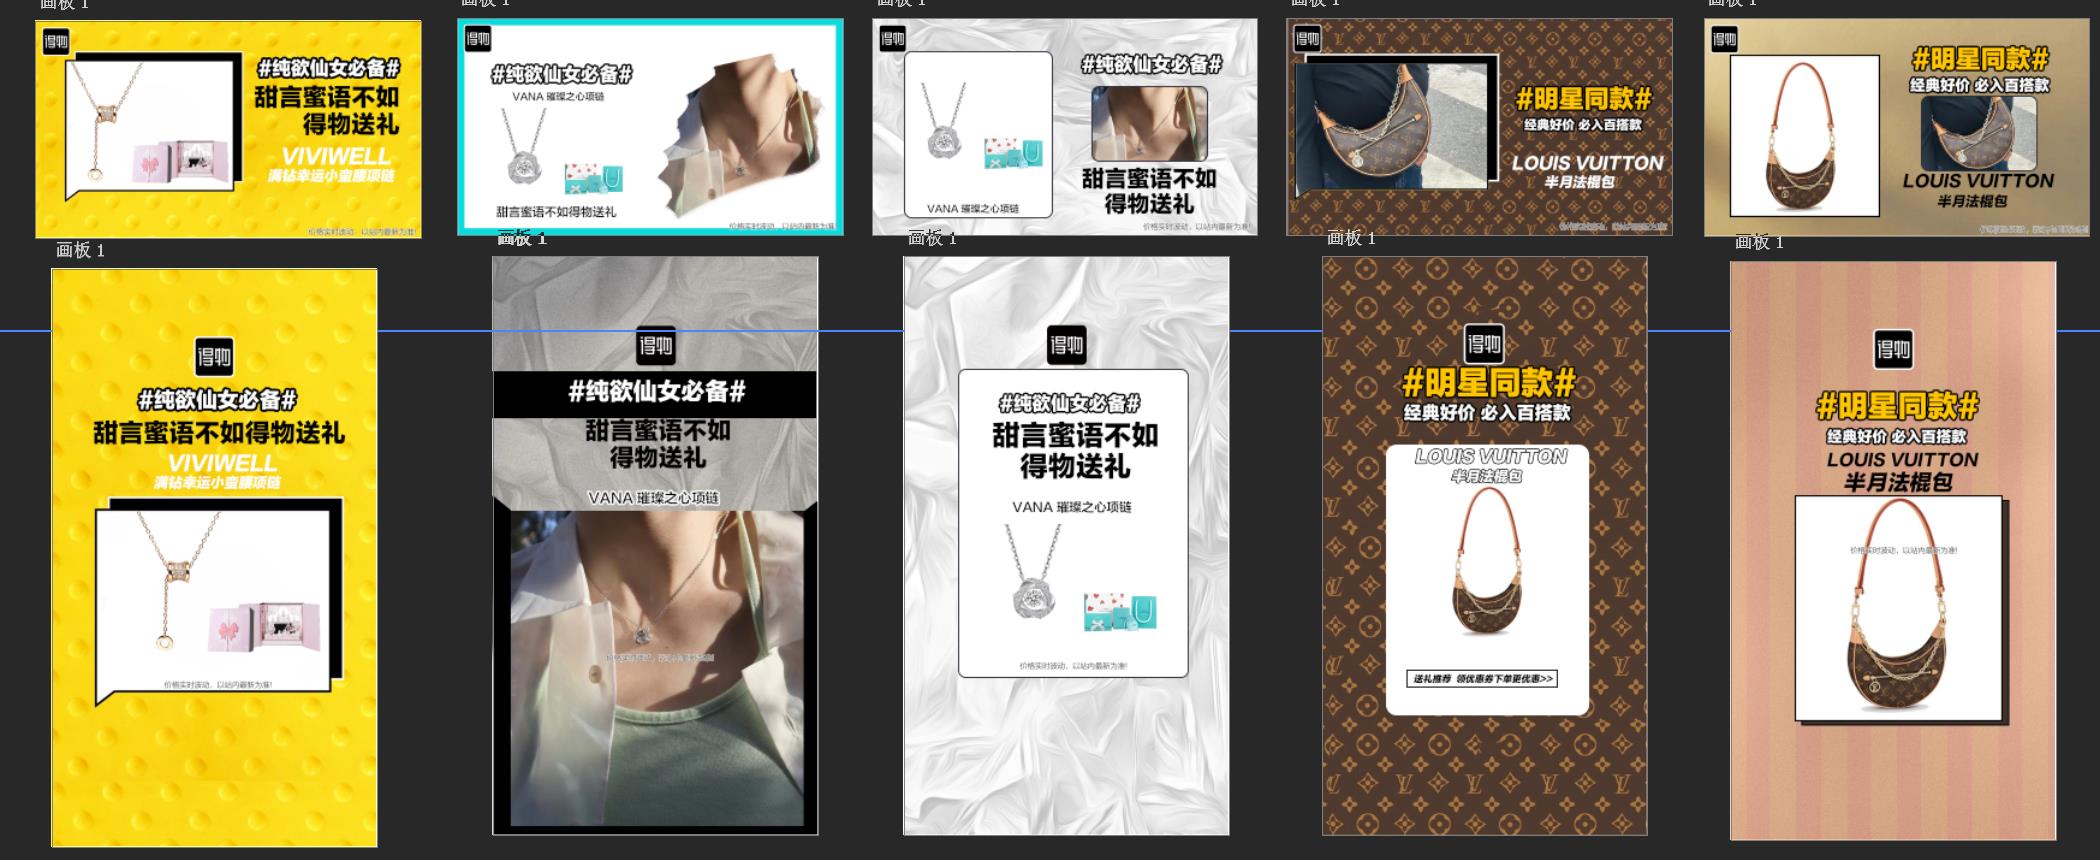Select the 得物 logo on brown LV portrait artboard
This screenshot has height=860, width=2100.
[x=1483, y=345]
